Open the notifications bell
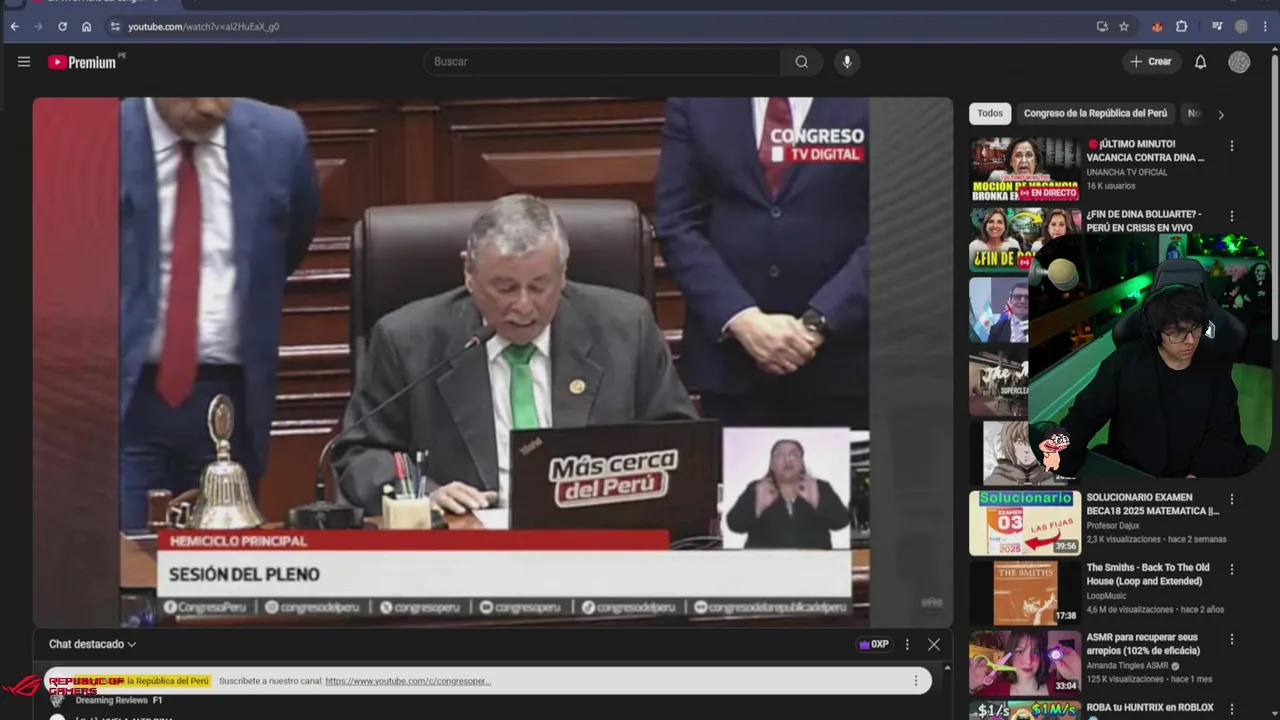The height and width of the screenshot is (720, 1280). point(1200,62)
